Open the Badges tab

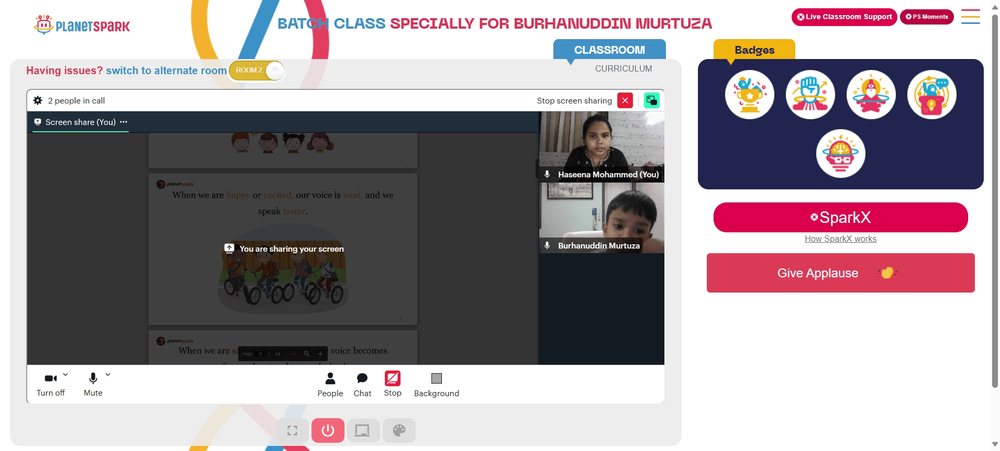point(754,50)
